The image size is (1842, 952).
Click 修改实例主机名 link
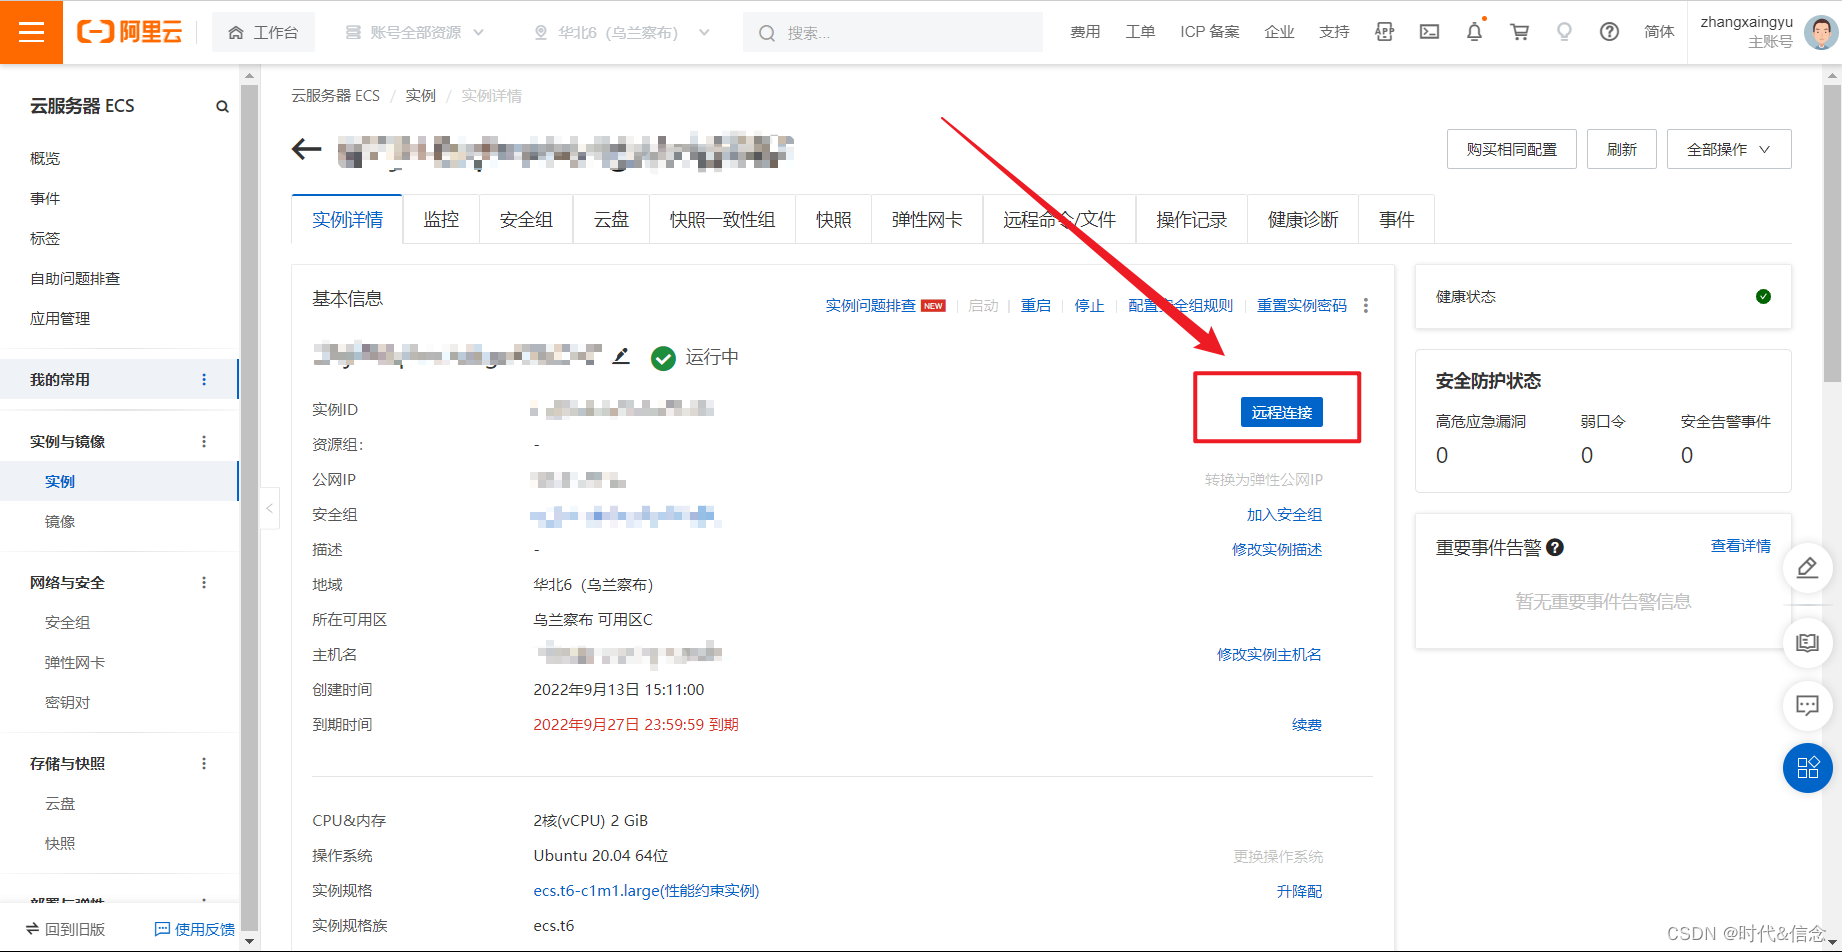pos(1269,654)
